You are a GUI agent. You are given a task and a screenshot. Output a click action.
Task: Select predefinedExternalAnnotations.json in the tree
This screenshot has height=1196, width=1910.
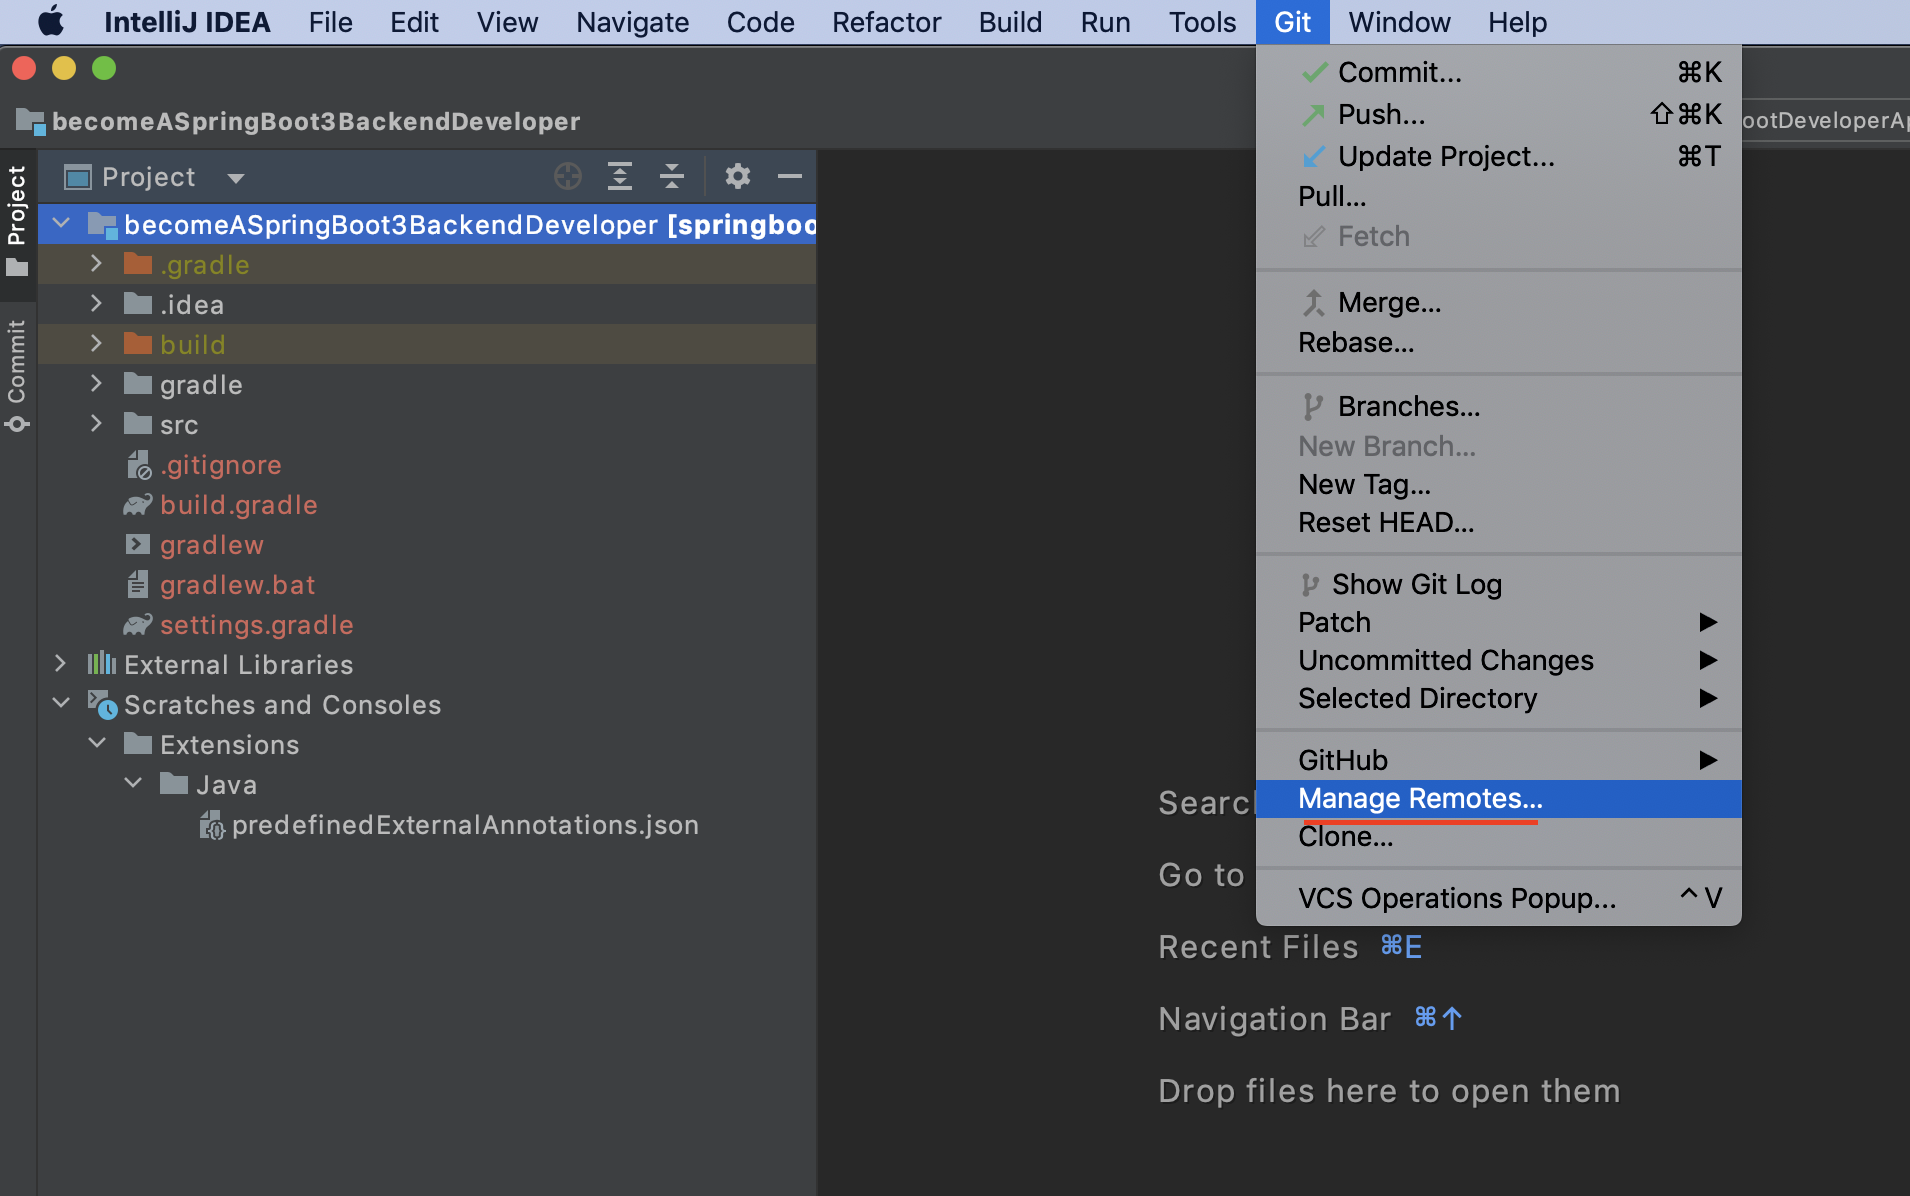[427, 825]
